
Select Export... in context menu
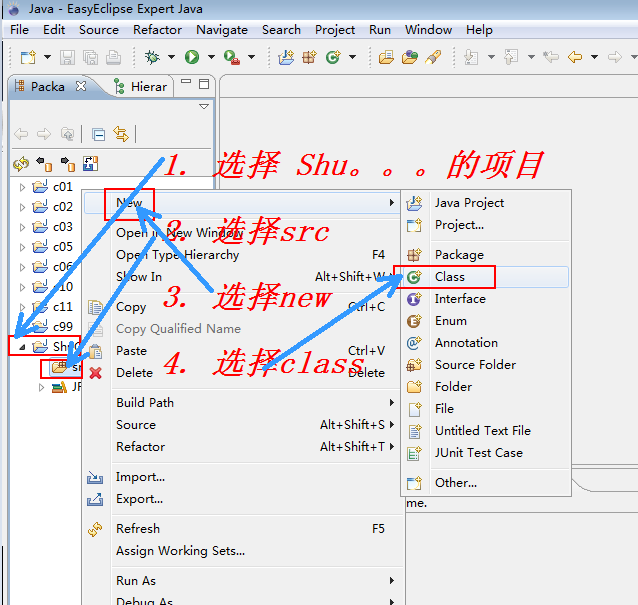[x=242, y=499]
